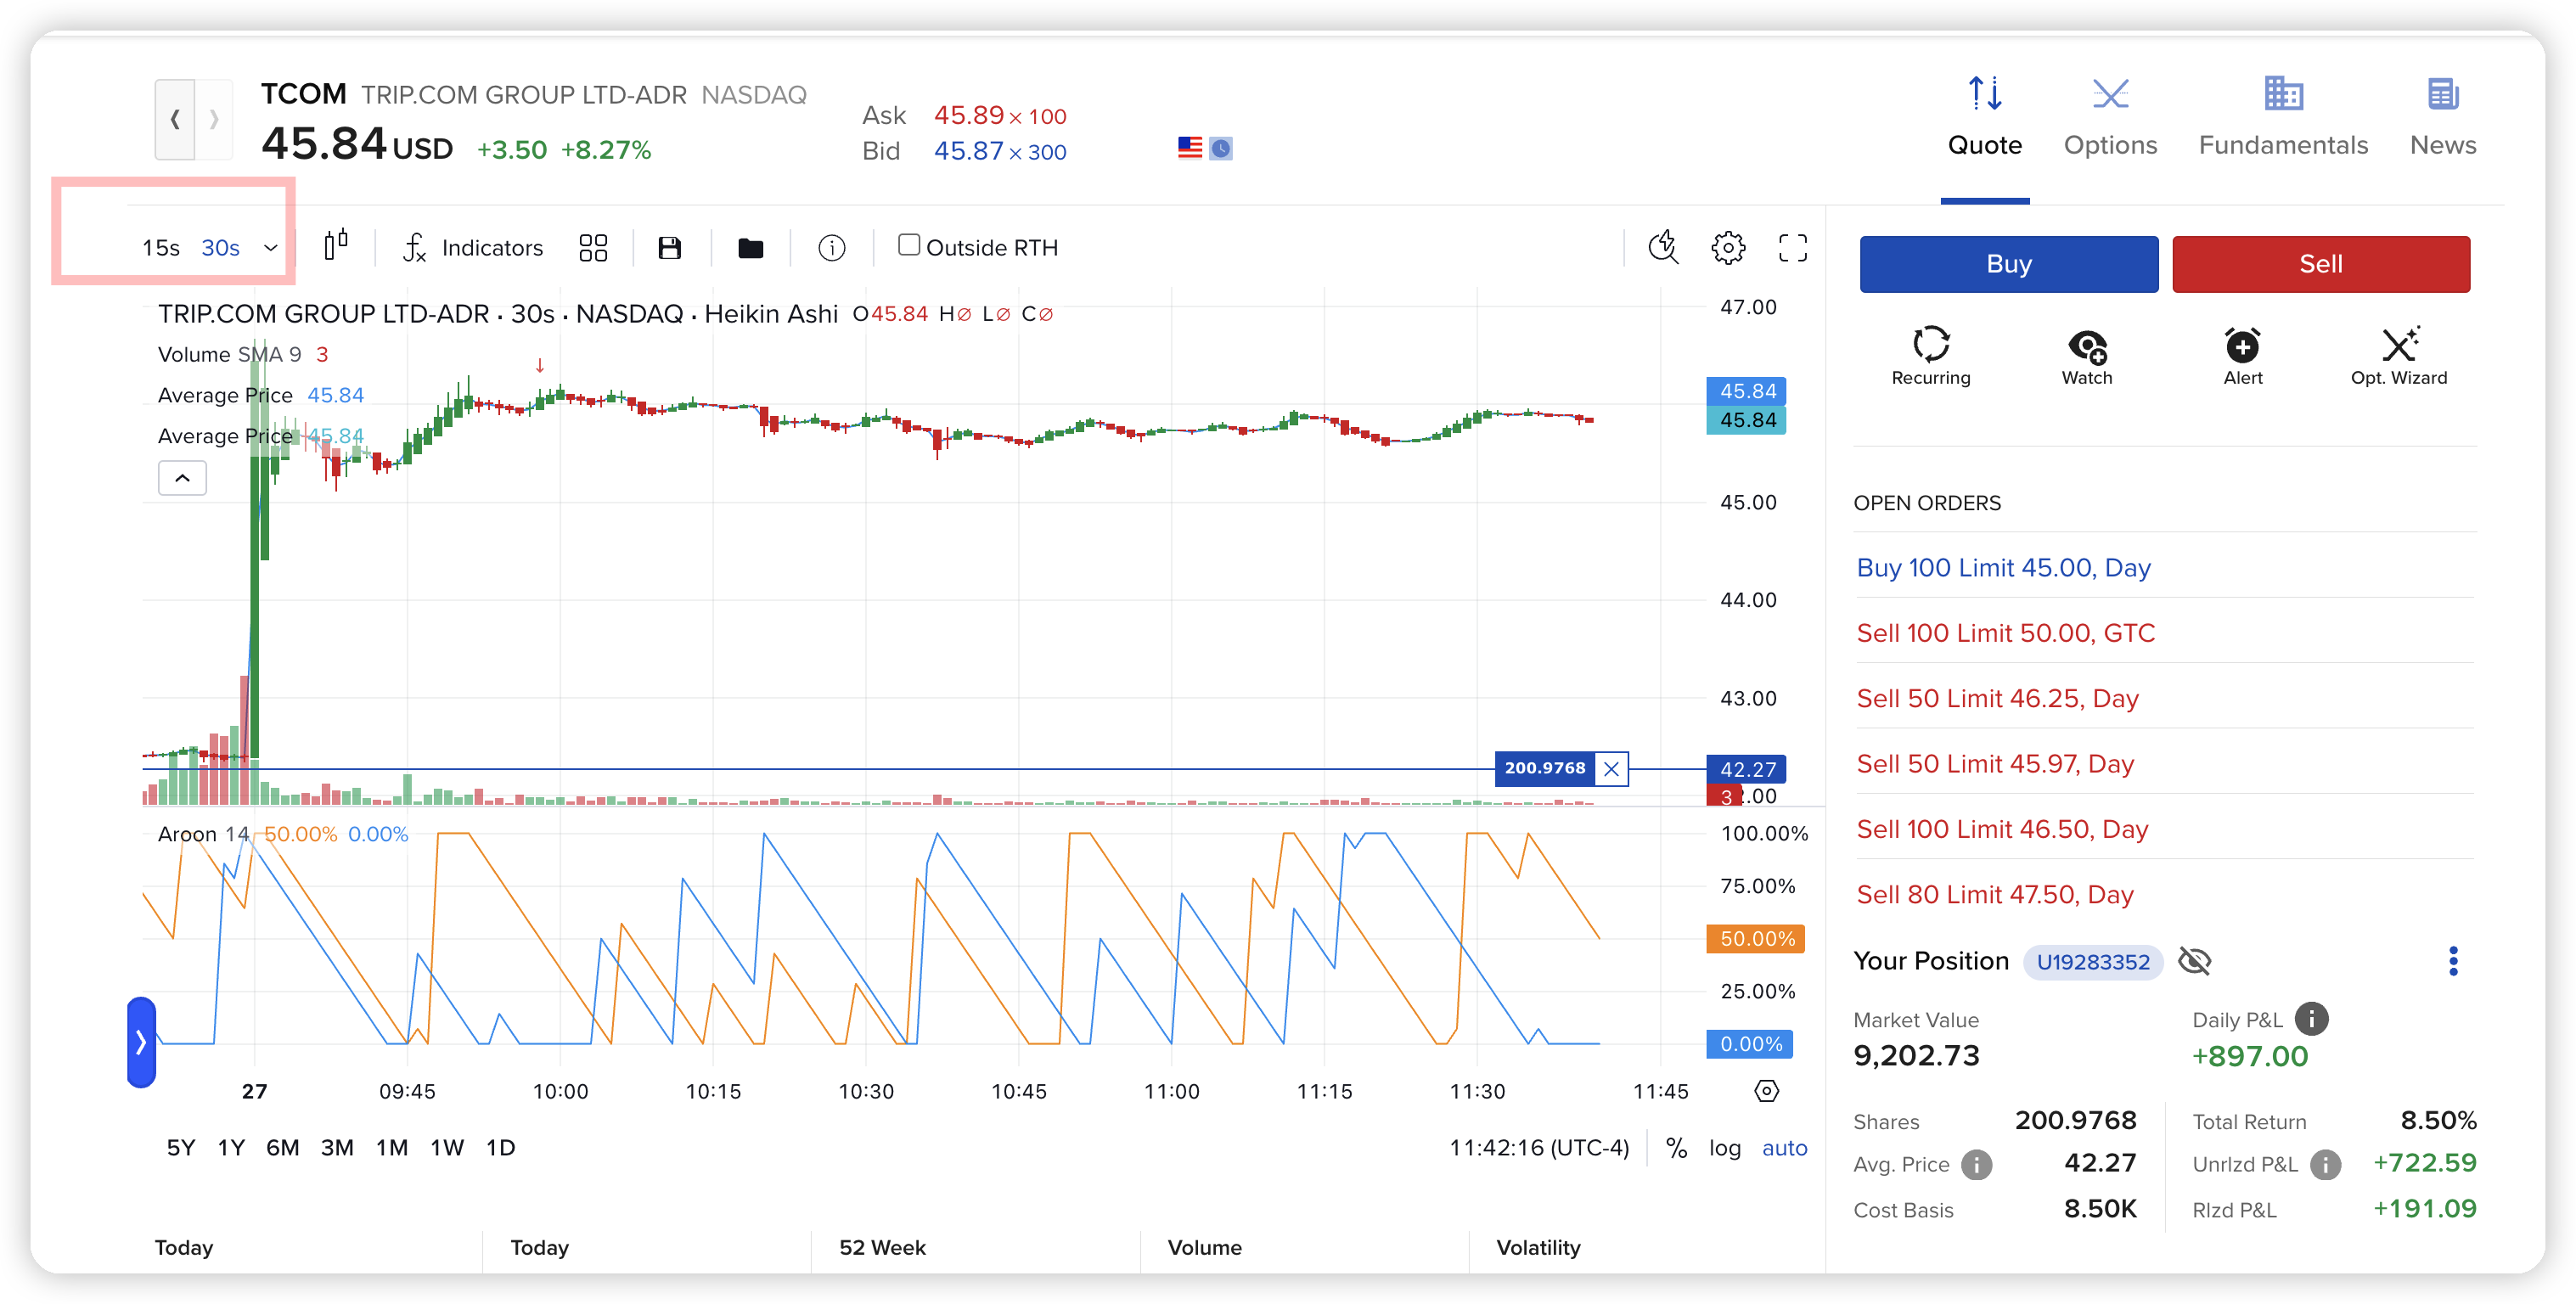
Task: Click the 42.27 average price axis label
Action: [1746, 769]
